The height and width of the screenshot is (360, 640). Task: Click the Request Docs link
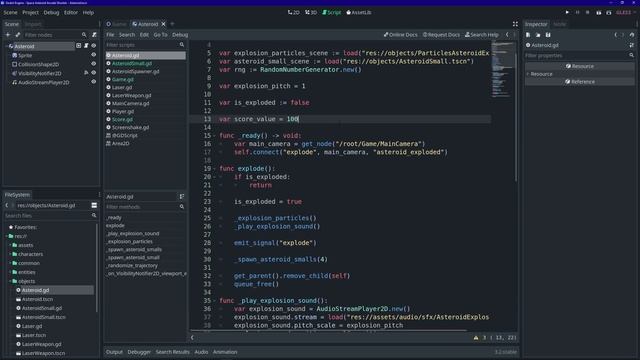(441, 35)
